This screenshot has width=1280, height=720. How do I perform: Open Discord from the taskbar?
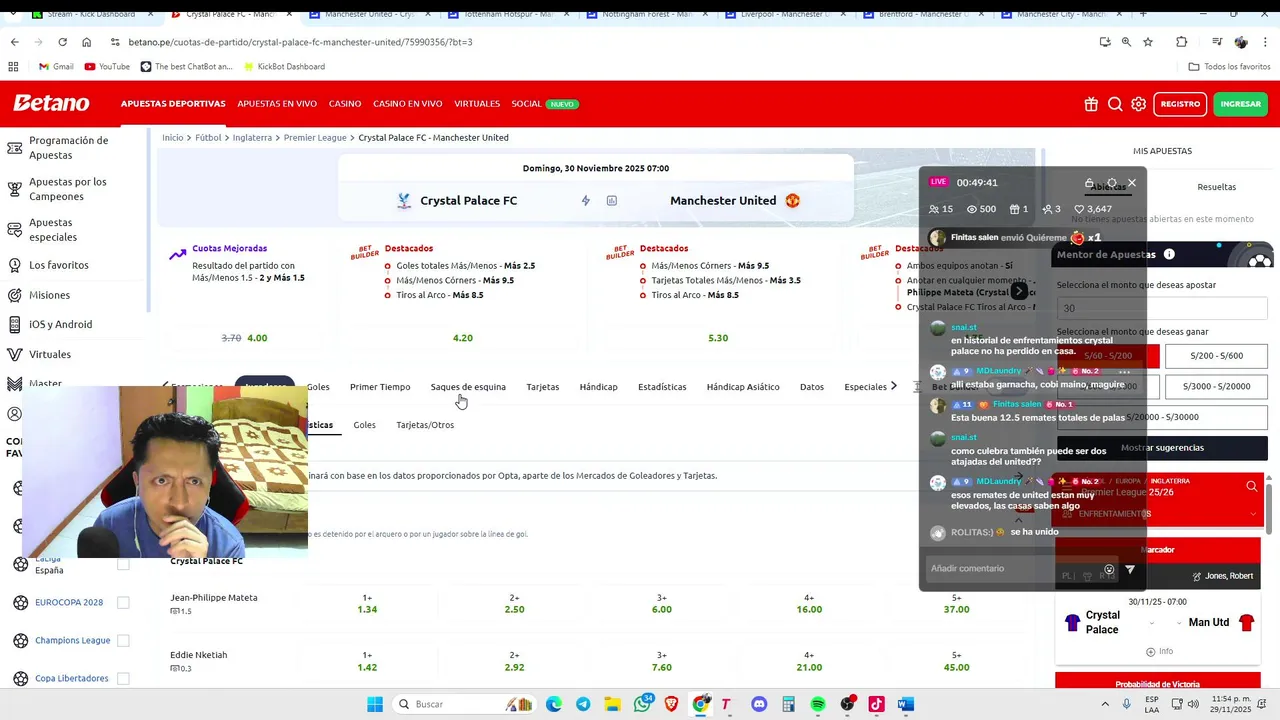click(x=759, y=704)
